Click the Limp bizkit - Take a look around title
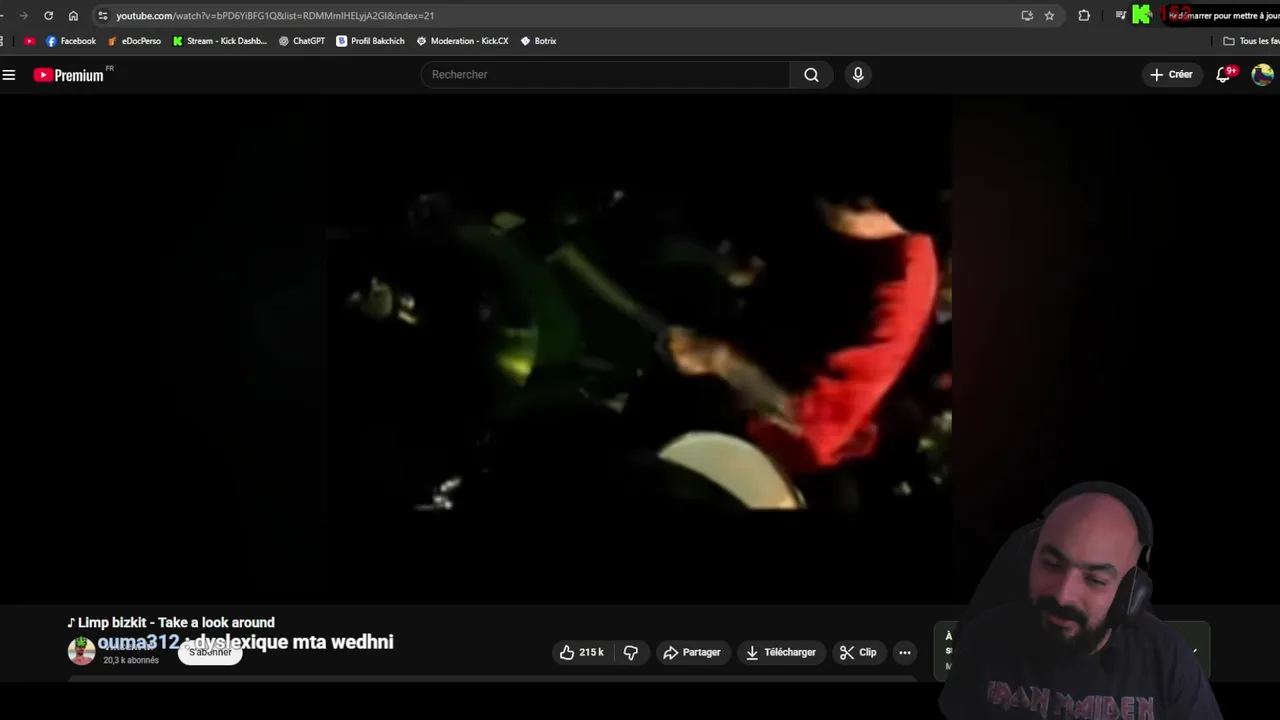Viewport: 1280px width, 720px height. (176, 622)
